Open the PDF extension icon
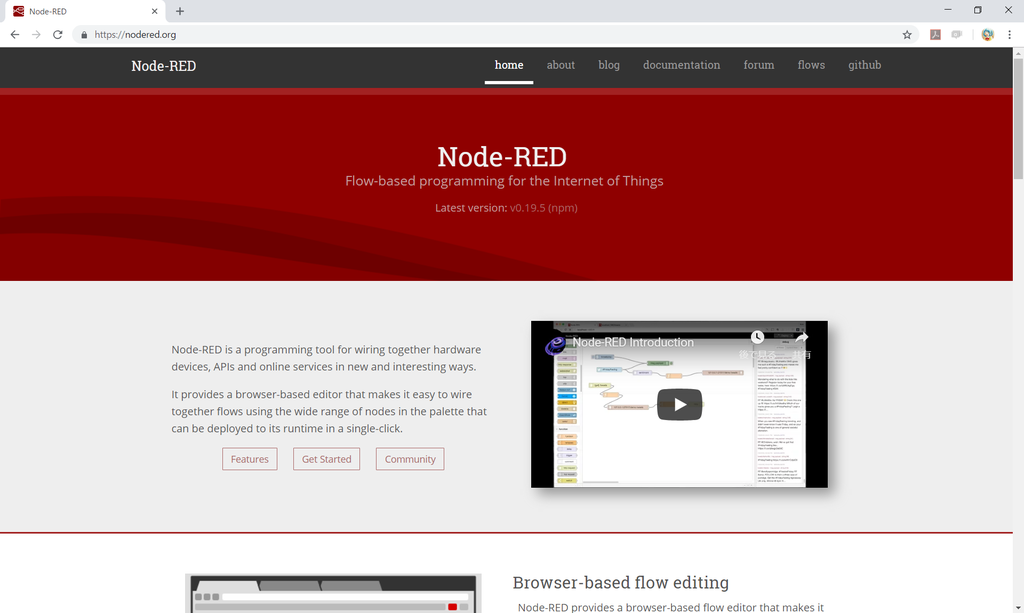The image size is (1024, 613). (935, 35)
